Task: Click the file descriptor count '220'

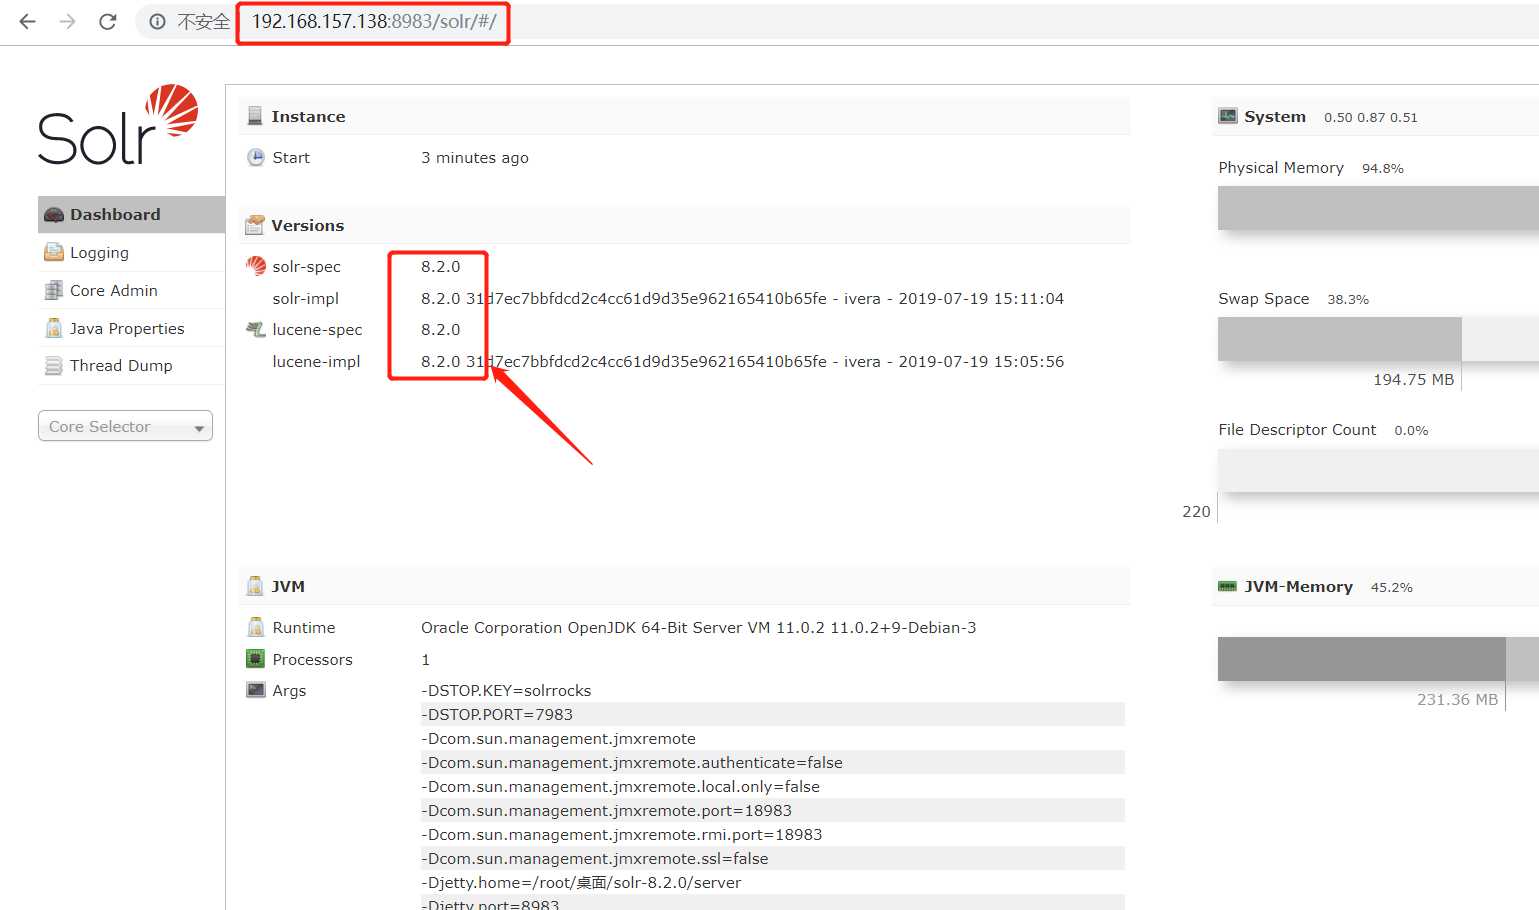Action: (1196, 511)
